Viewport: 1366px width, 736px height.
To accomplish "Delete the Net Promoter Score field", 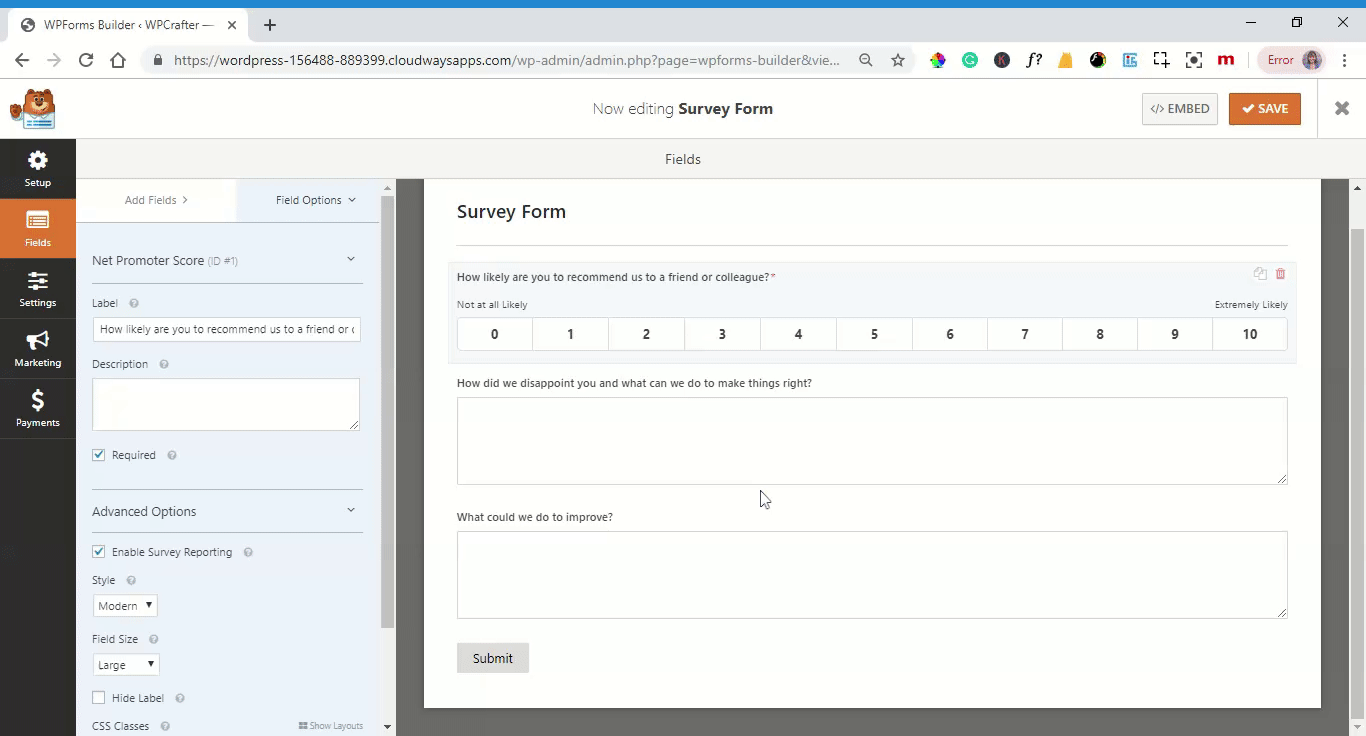I will [1280, 274].
